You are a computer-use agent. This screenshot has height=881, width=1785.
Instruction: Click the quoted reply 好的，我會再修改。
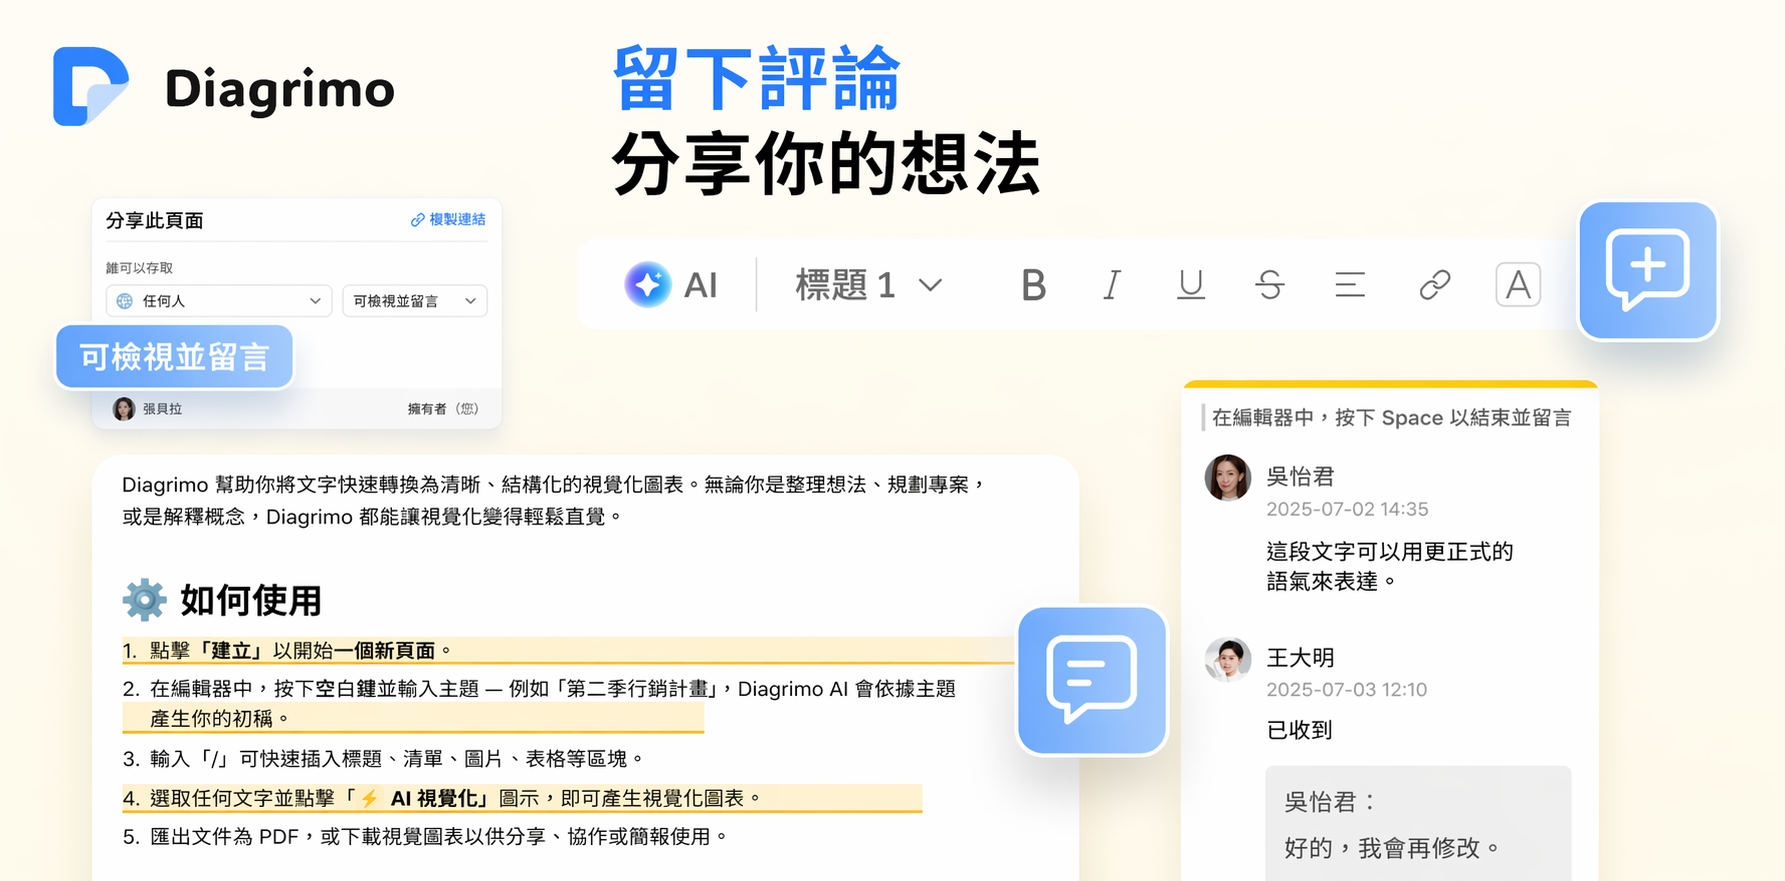tap(1392, 848)
